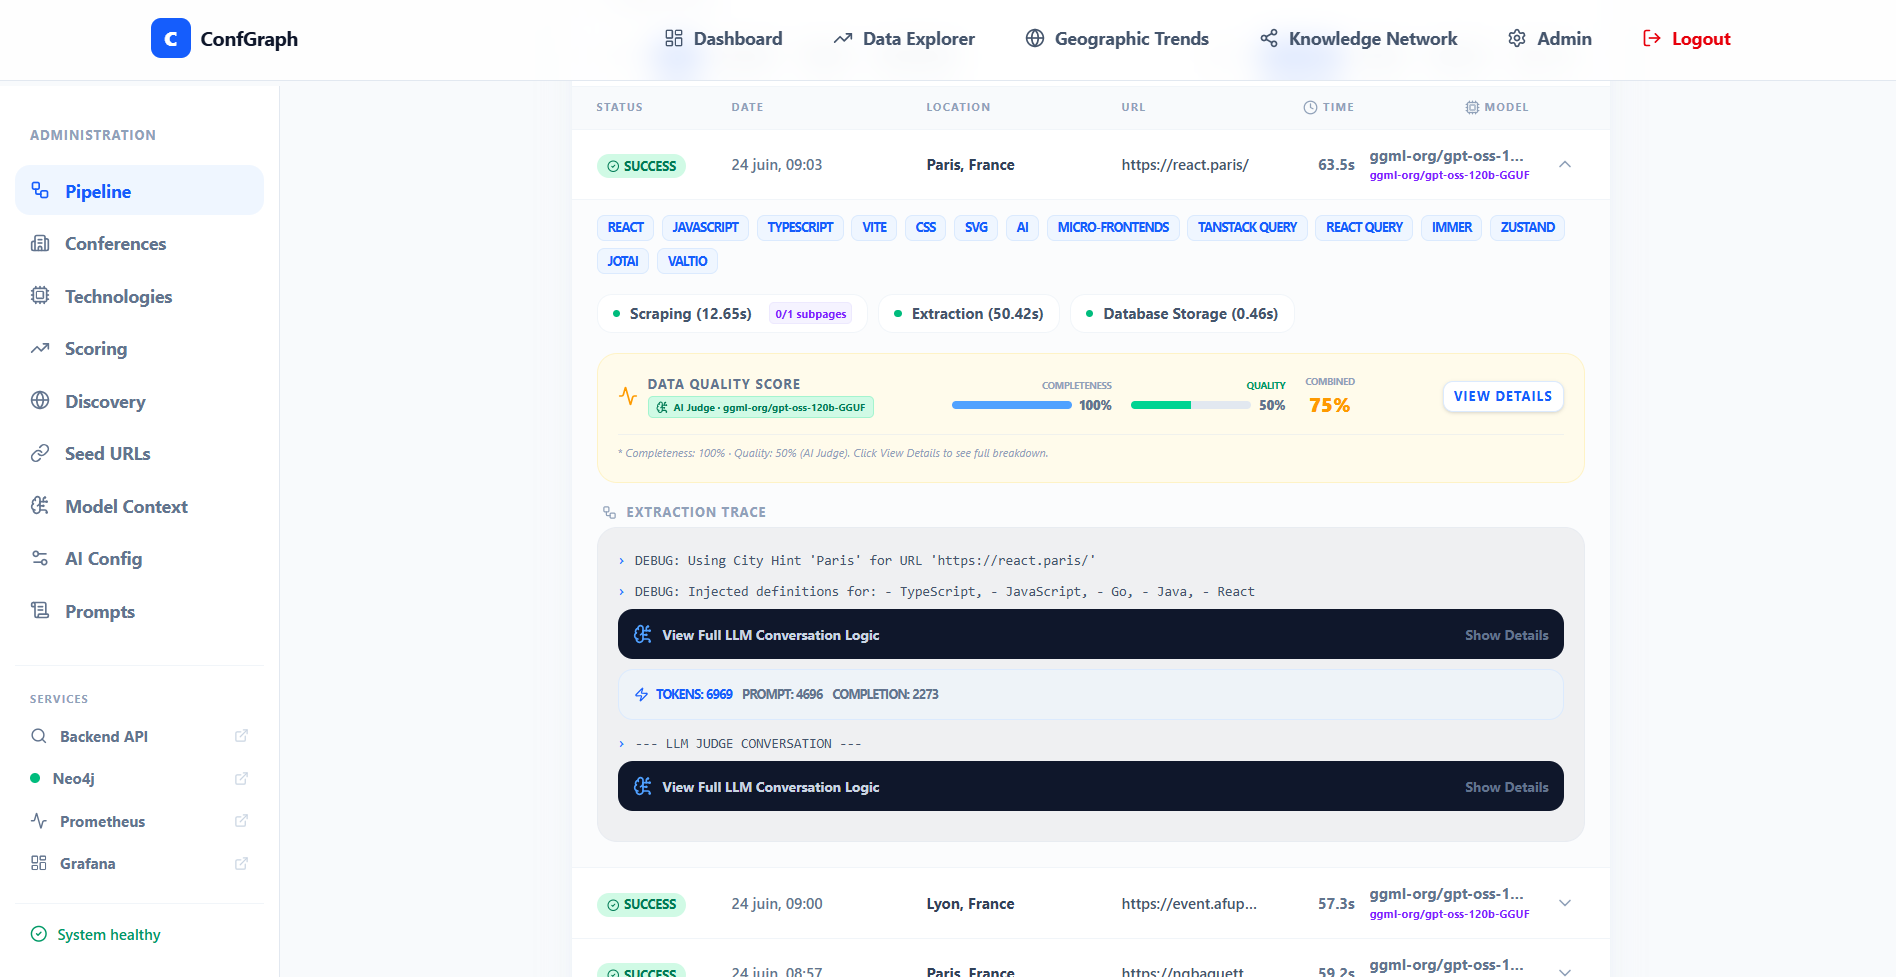This screenshot has height=977, width=1896.
Task: Log out via the Logout link
Action: (x=1686, y=39)
